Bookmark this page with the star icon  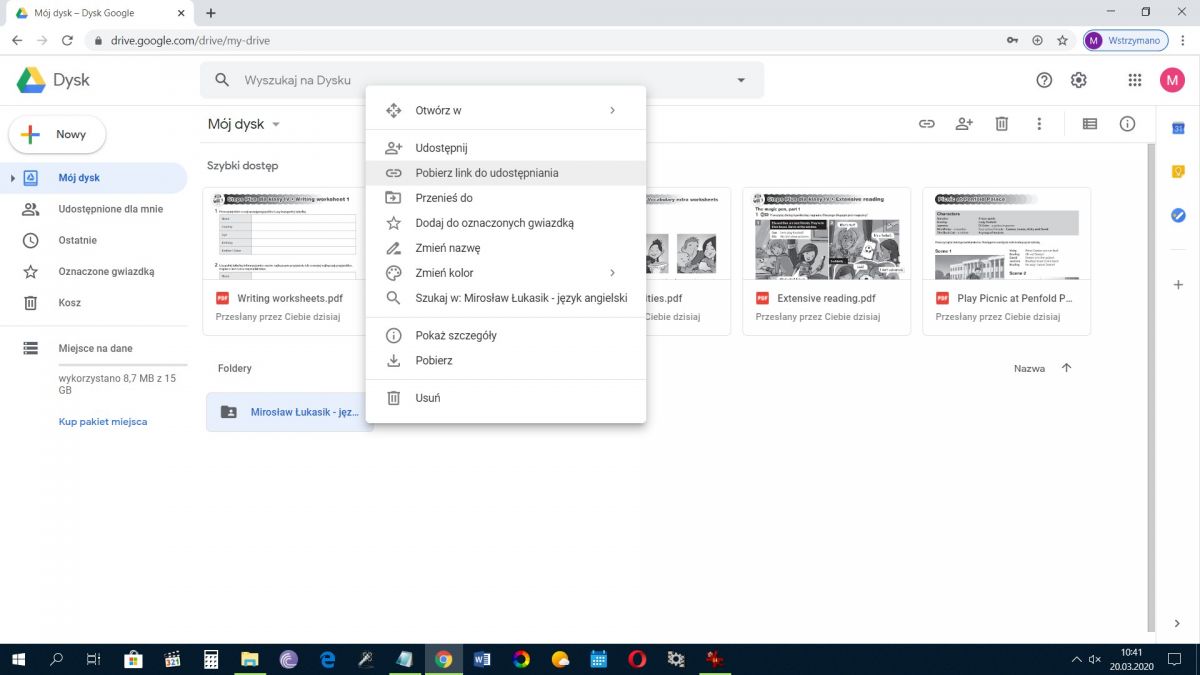coord(1062,41)
